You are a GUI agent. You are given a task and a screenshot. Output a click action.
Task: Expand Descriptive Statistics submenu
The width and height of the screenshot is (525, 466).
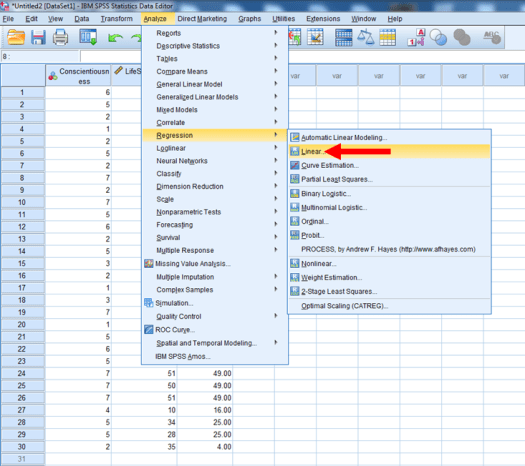pos(215,46)
